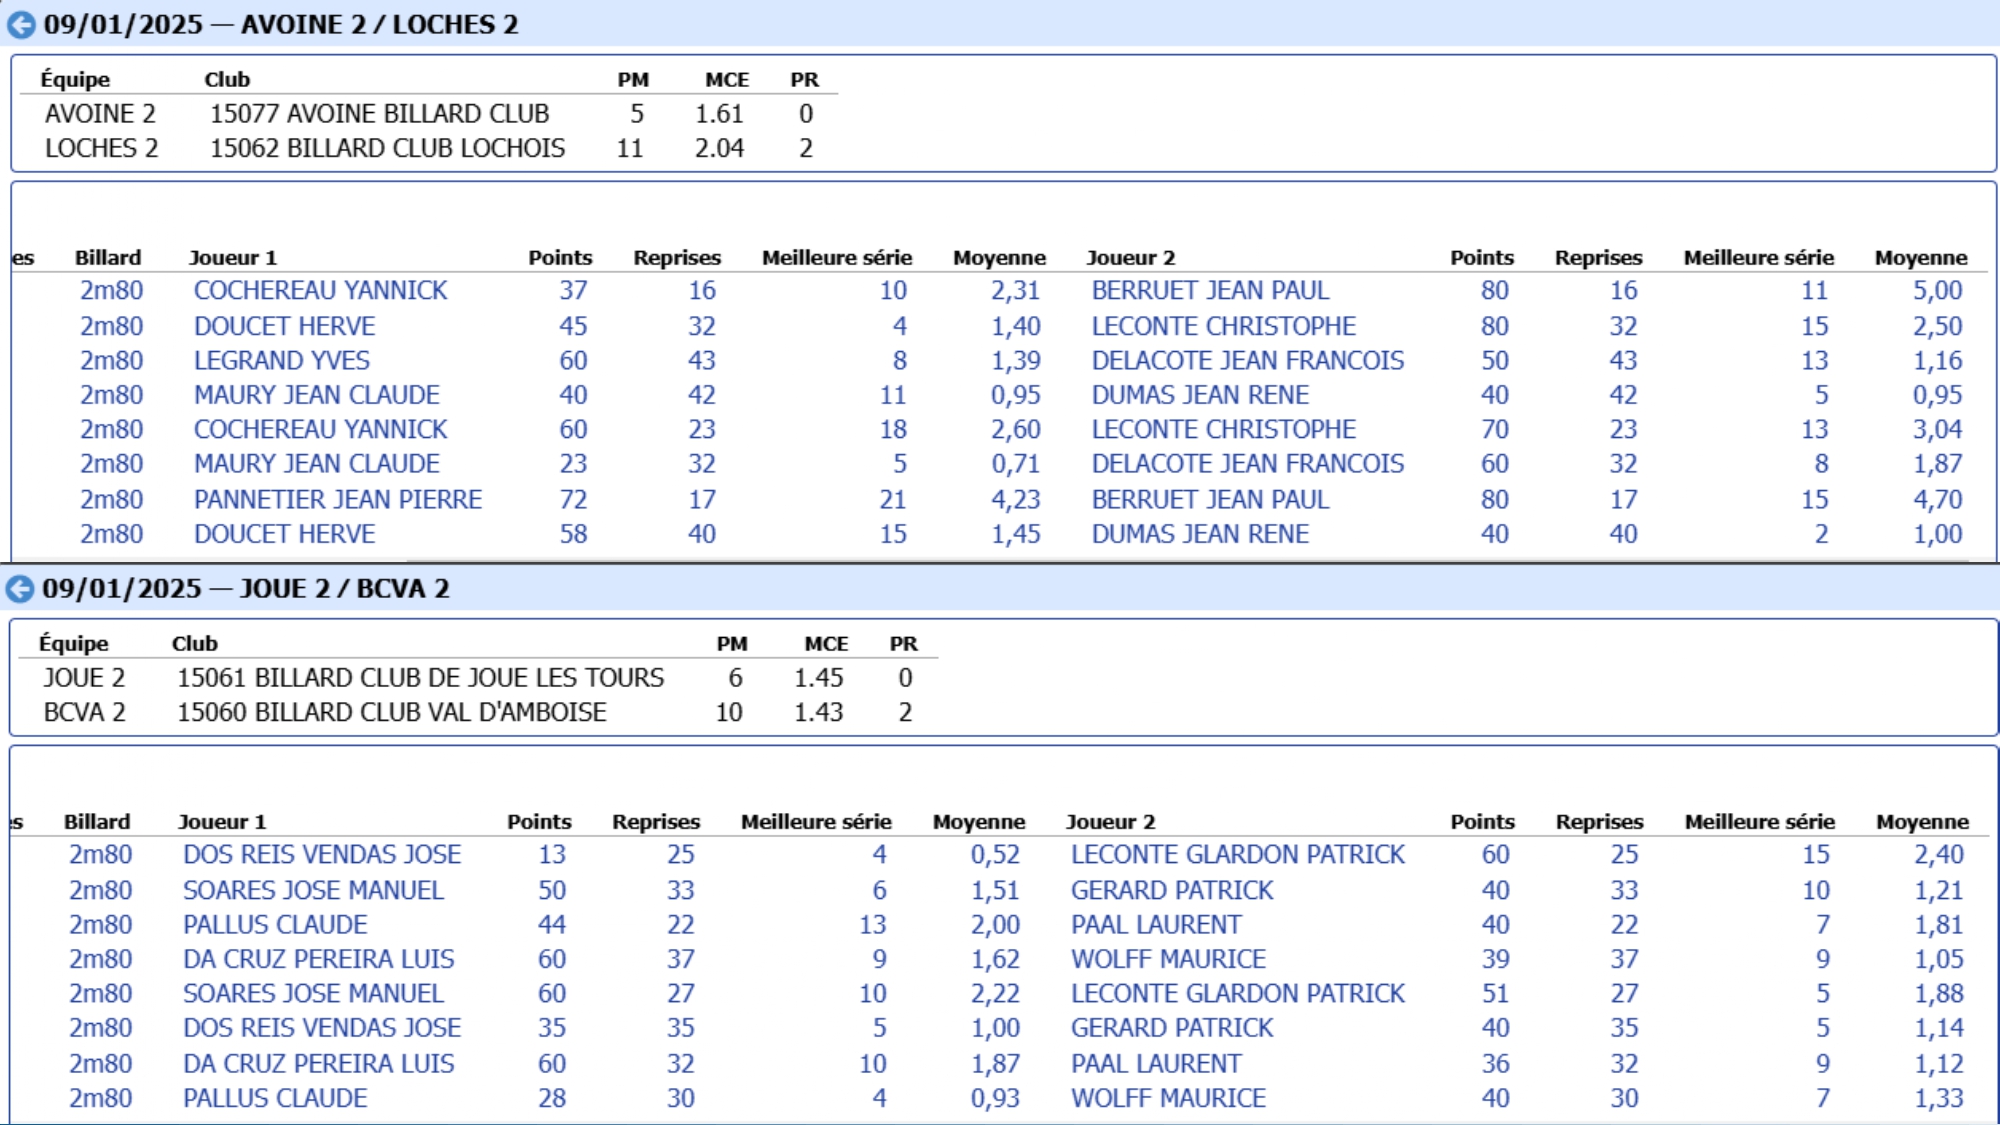
Task: Click 2m80 billard cell in PANNETIER JEAN PIERRE row
Action: pos(111,499)
